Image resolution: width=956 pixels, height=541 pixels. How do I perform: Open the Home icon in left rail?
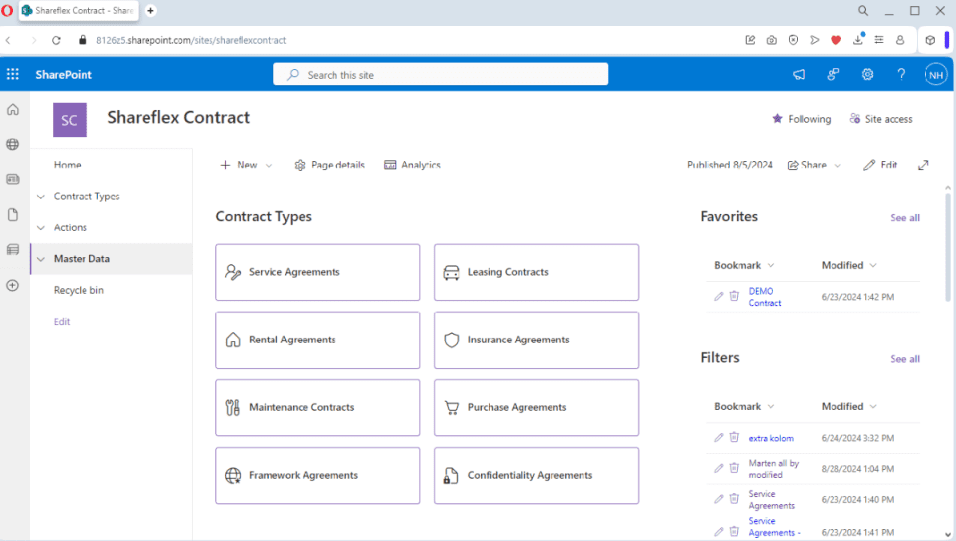coord(13,110)
